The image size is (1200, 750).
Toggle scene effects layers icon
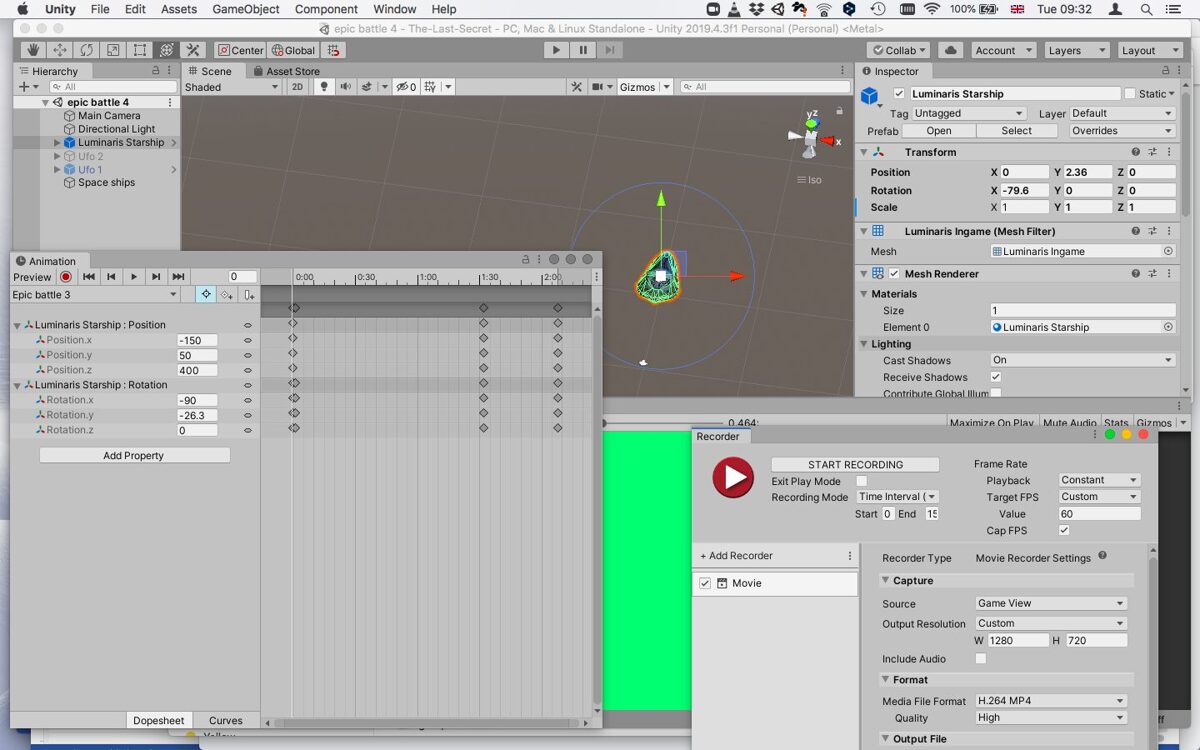(369, 87)
